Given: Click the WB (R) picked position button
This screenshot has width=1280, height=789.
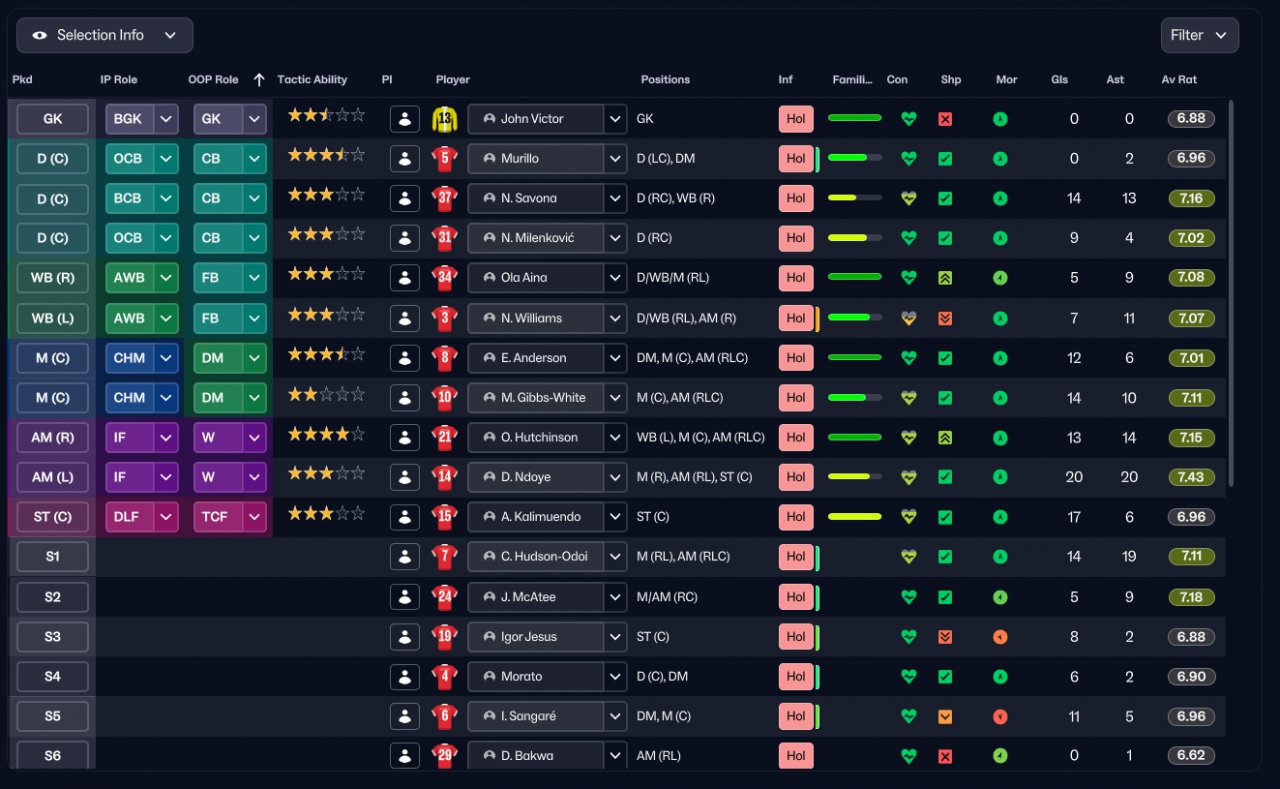Looking at the screenshot, I should [x=53, y=278].
